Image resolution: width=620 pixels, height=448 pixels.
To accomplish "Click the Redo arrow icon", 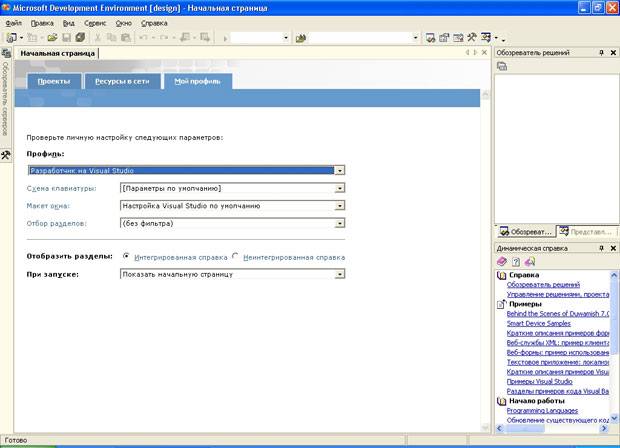I will click(164, 38).
